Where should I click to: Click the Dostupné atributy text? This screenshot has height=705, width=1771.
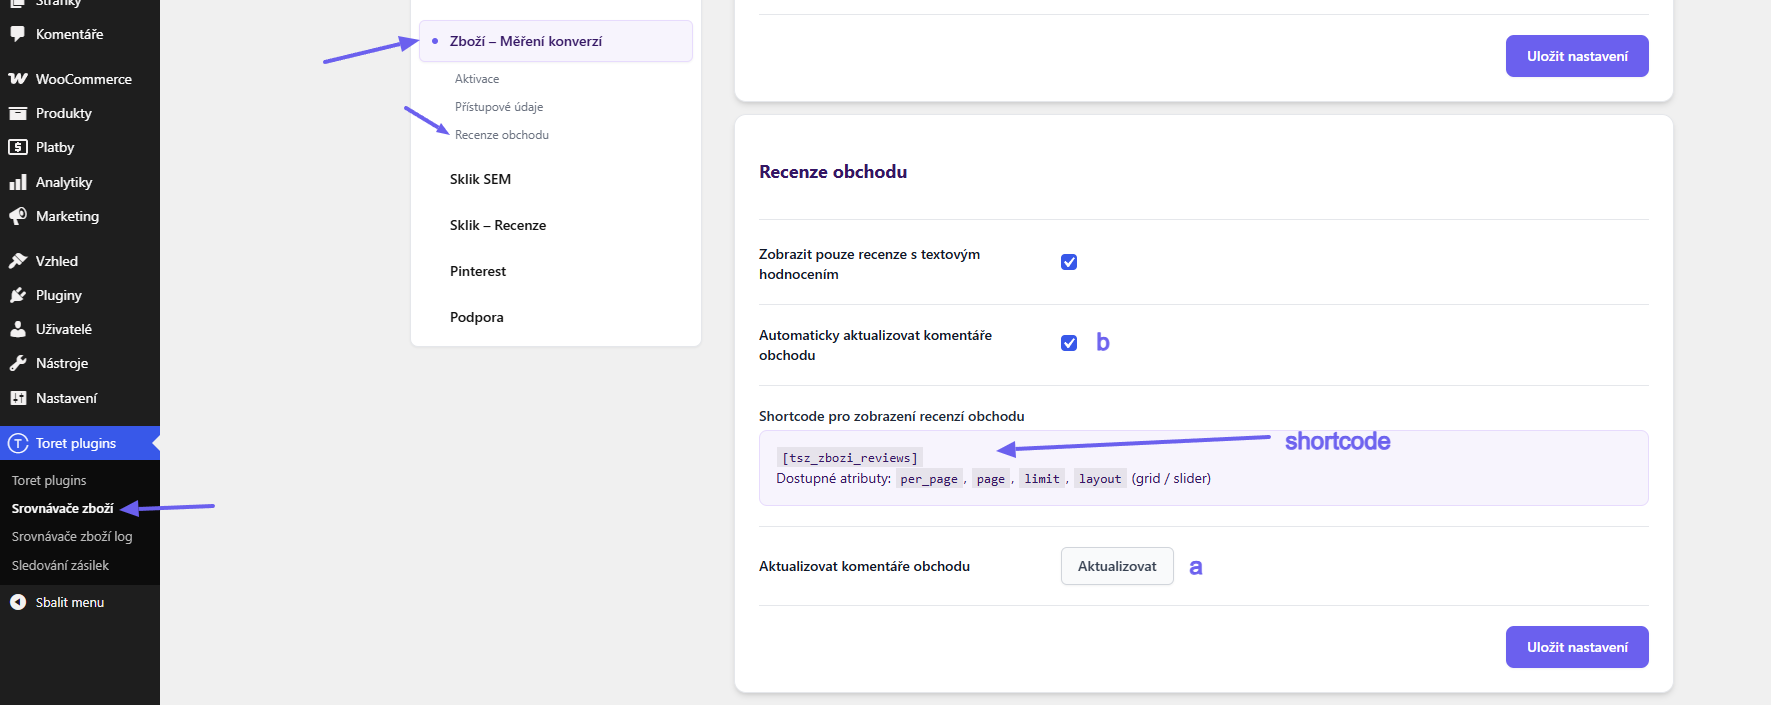coord(834,478)
